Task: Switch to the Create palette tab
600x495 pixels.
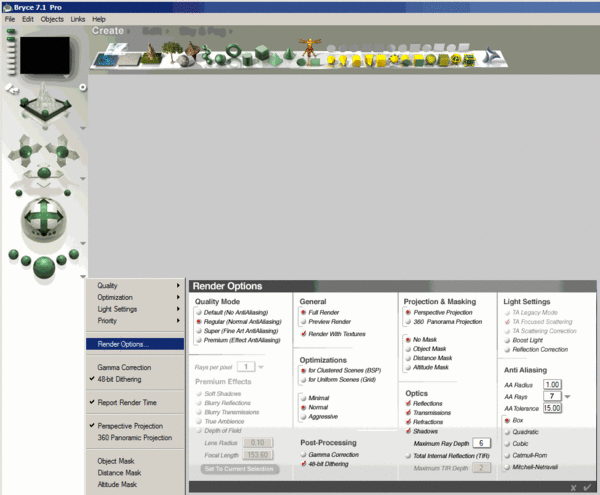Action: click(108, 31)
